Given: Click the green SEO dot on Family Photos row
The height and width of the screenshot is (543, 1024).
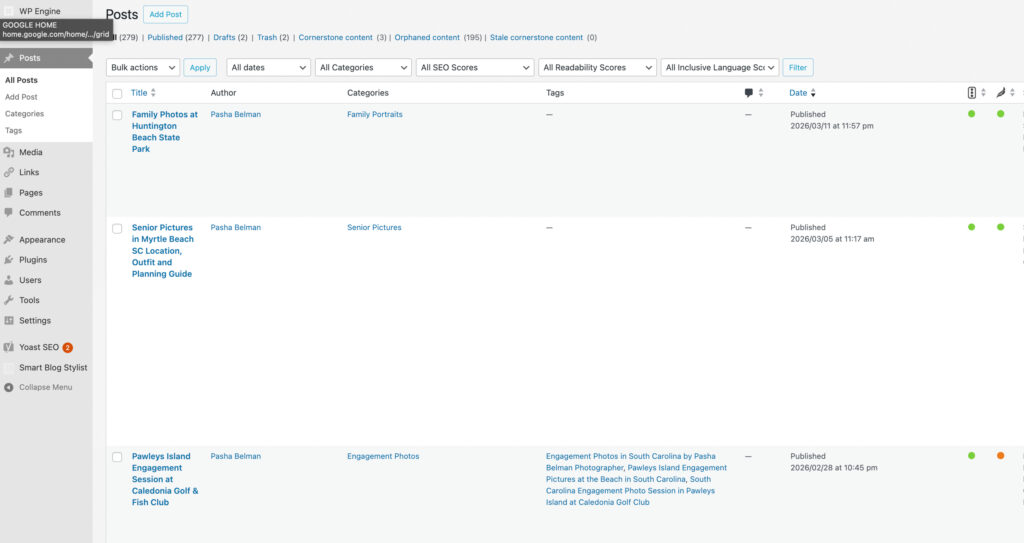Looking at the screenshot, I should pos(972,114).
